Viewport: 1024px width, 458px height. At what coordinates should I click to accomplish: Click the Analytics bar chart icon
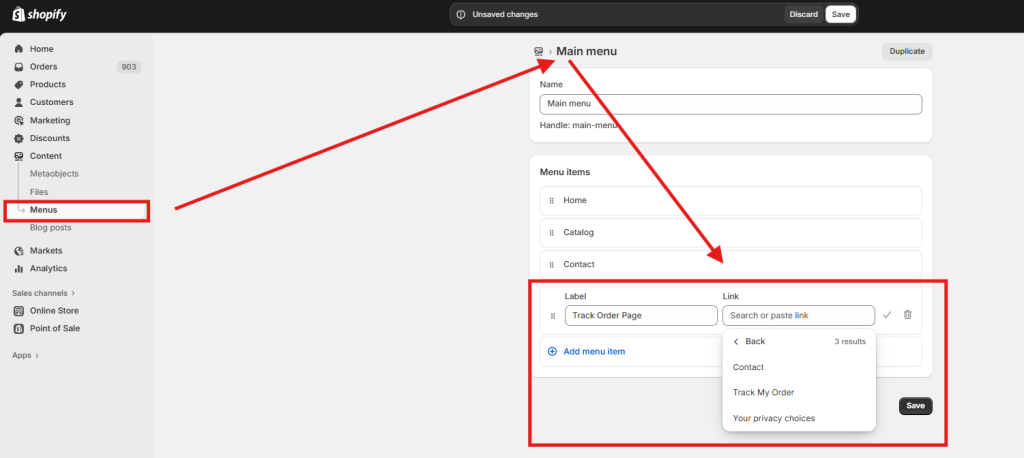click(18, 269)
